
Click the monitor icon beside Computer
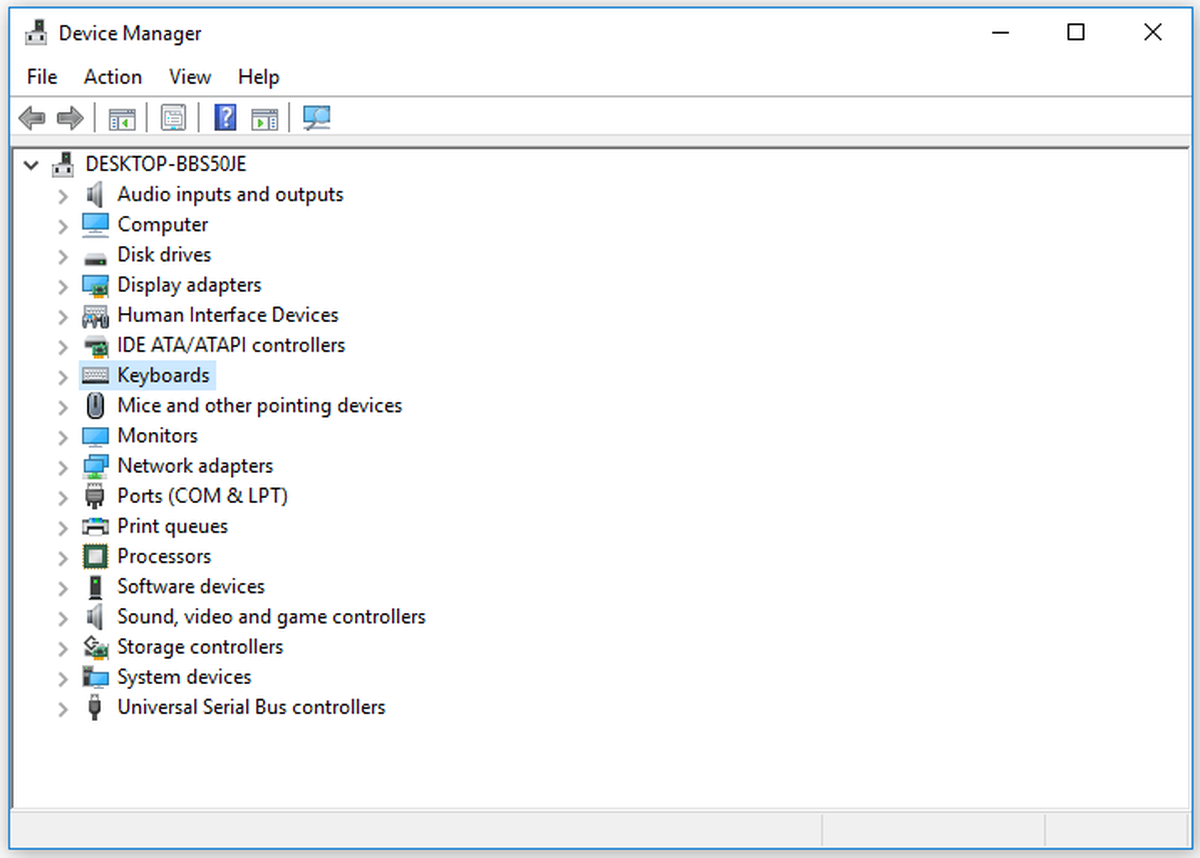[95, 224]
